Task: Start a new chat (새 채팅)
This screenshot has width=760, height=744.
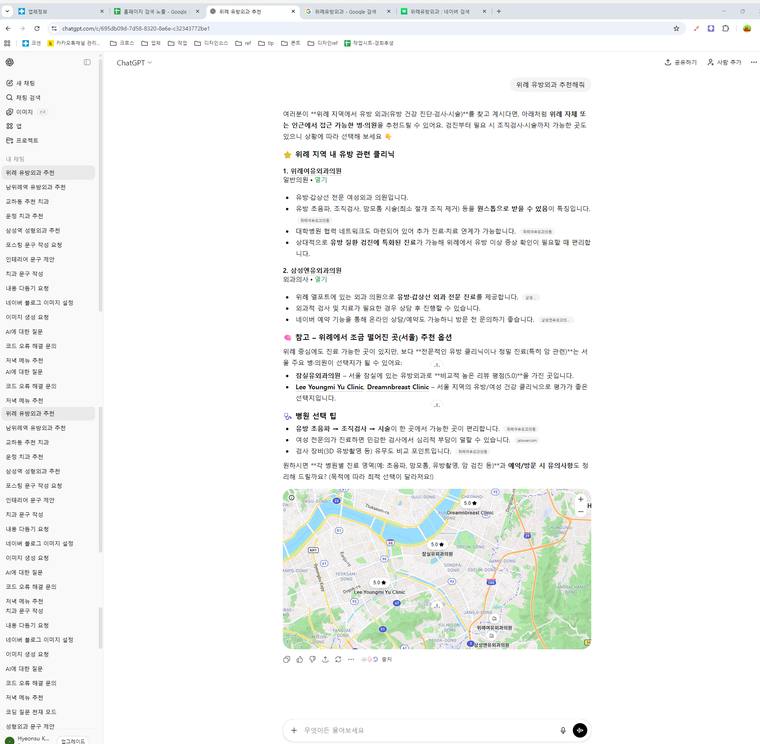Action: tap(20, 83)
